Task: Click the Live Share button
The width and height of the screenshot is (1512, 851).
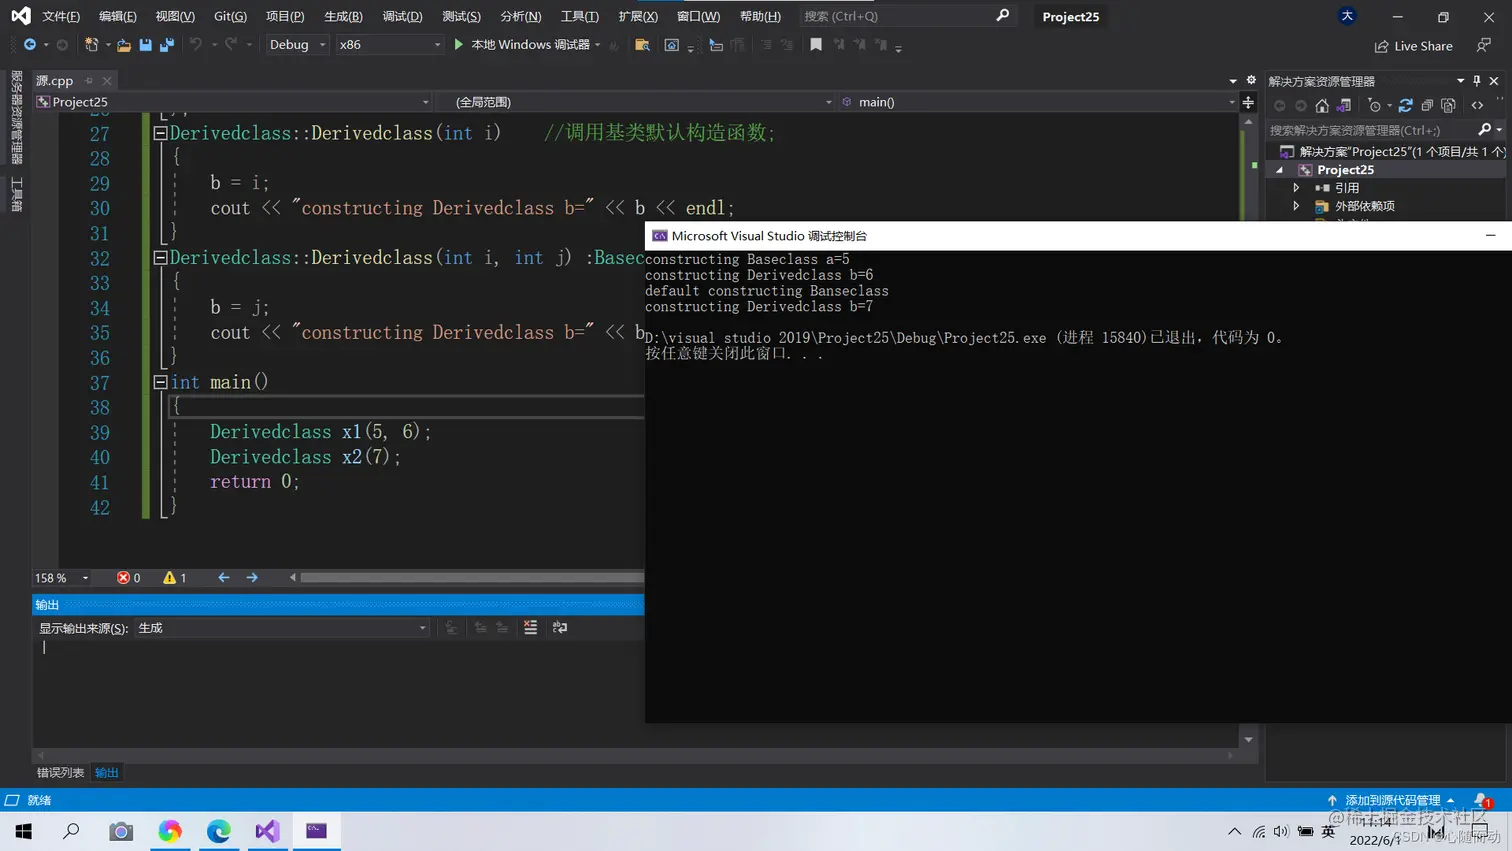Action: coord(1413,46)
